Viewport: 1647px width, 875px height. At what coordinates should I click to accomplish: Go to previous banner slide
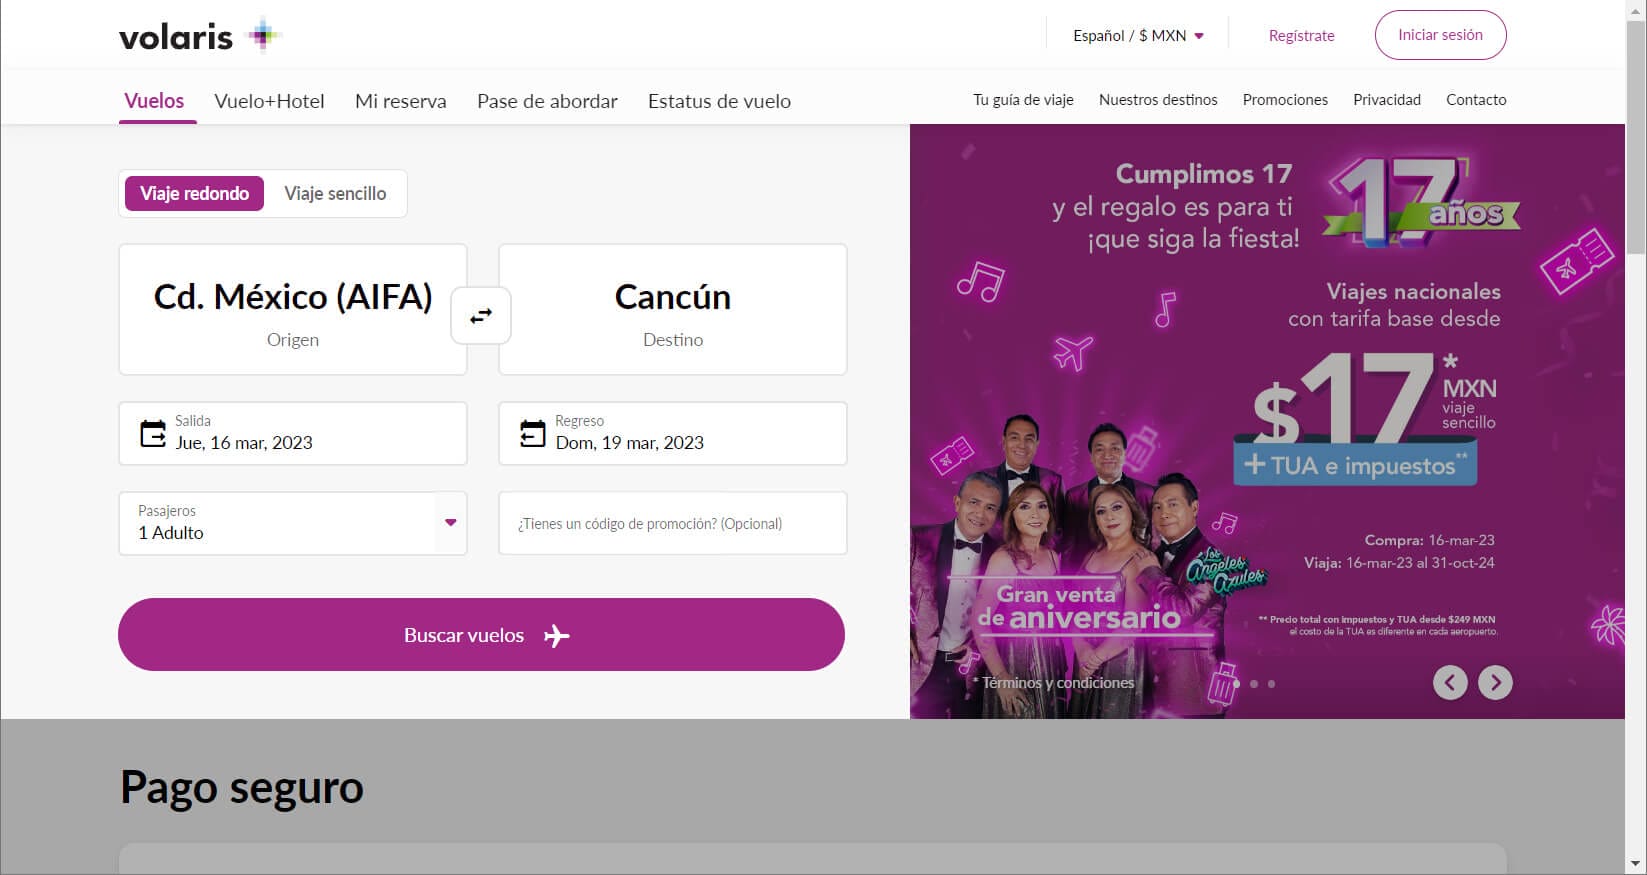tap(1450, 682)
